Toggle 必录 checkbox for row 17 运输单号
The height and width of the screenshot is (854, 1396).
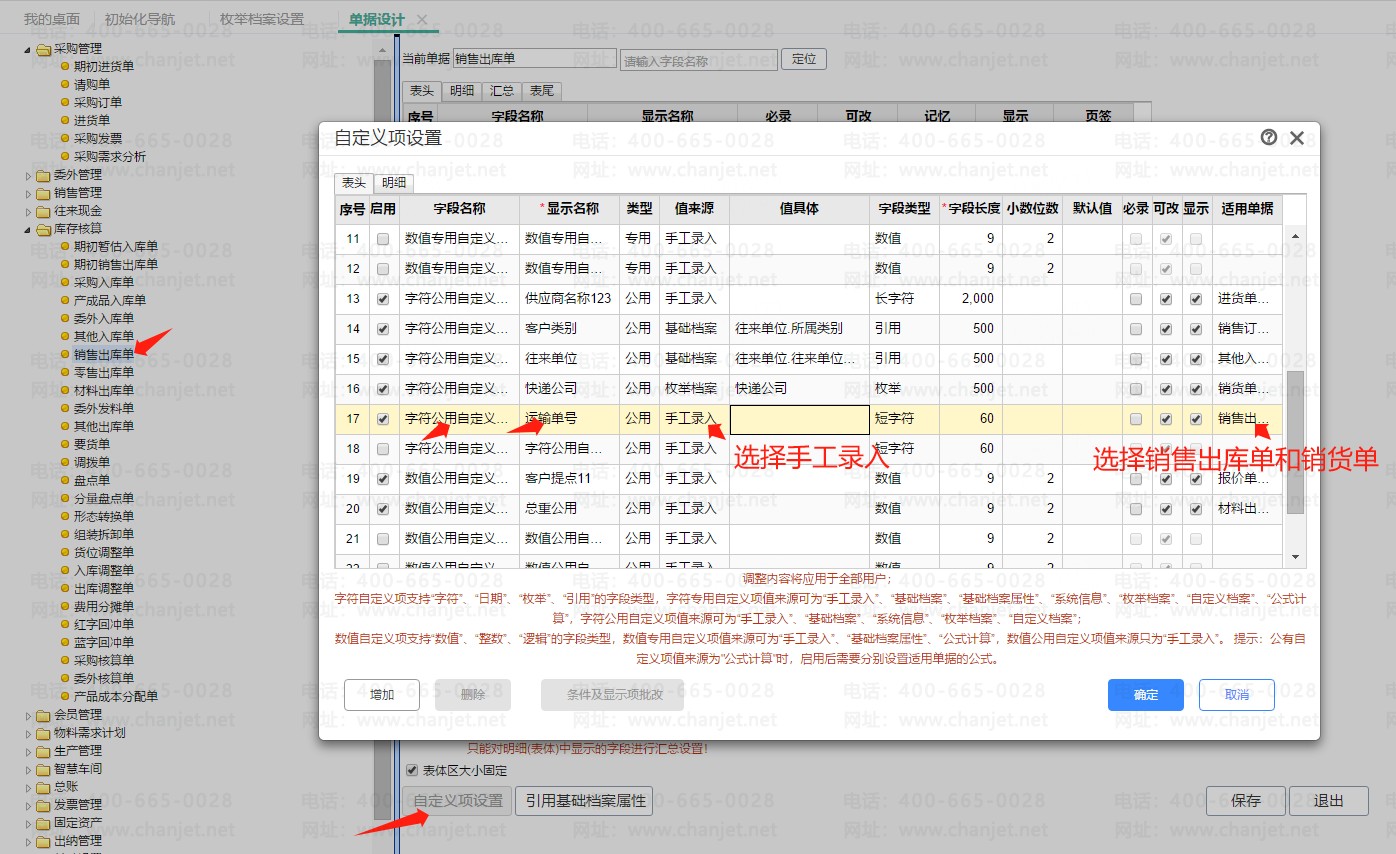click(1136, 419)
